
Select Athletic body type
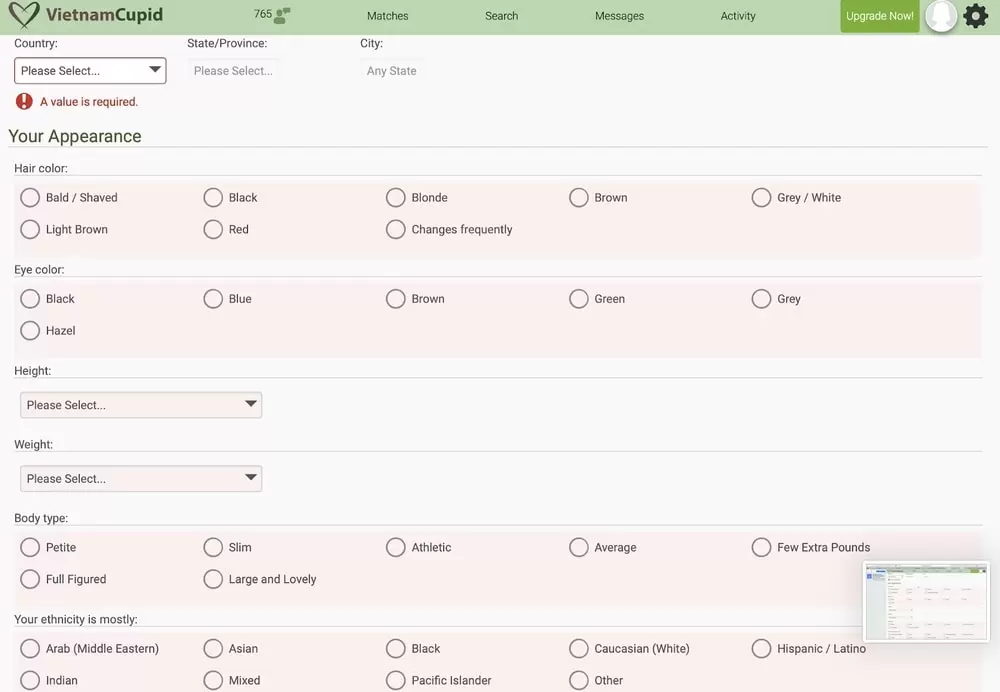396,548
